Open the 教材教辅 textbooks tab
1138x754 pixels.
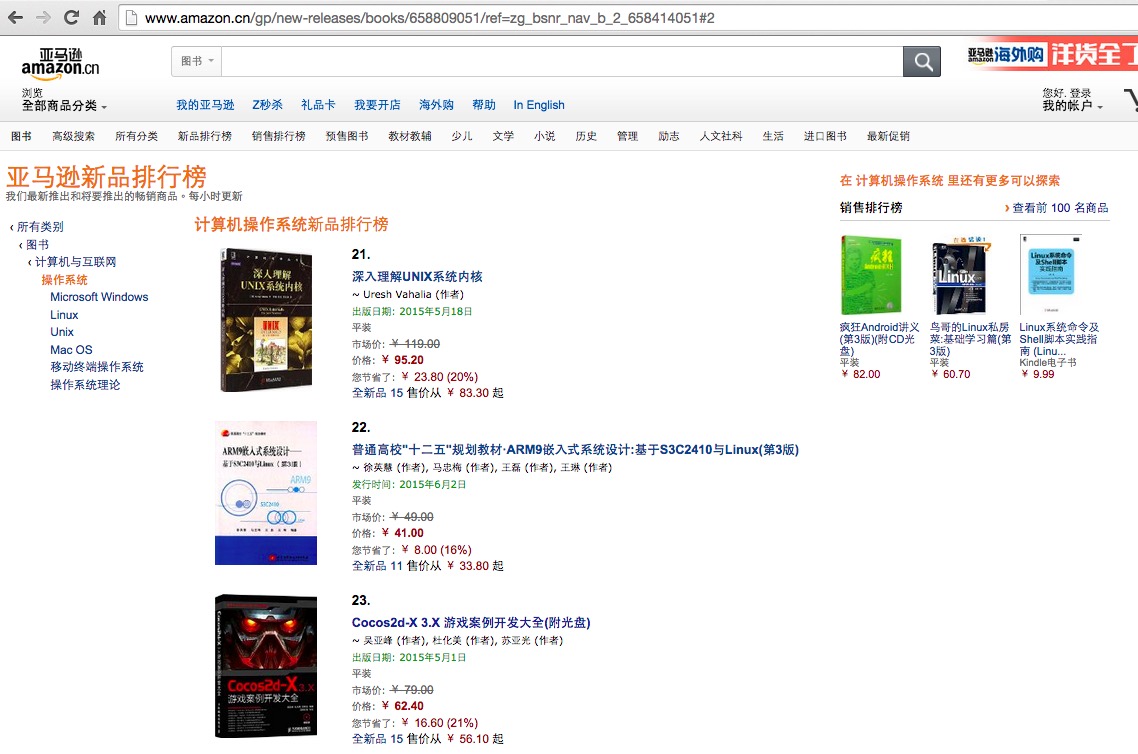410,136
